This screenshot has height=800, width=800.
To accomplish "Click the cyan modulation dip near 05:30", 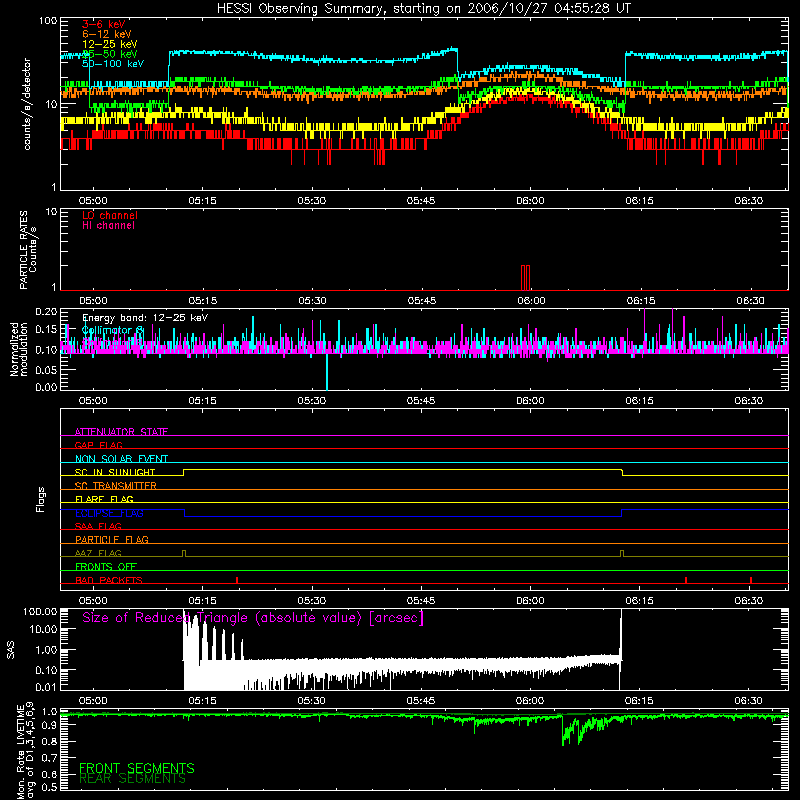I will (327, 371).
